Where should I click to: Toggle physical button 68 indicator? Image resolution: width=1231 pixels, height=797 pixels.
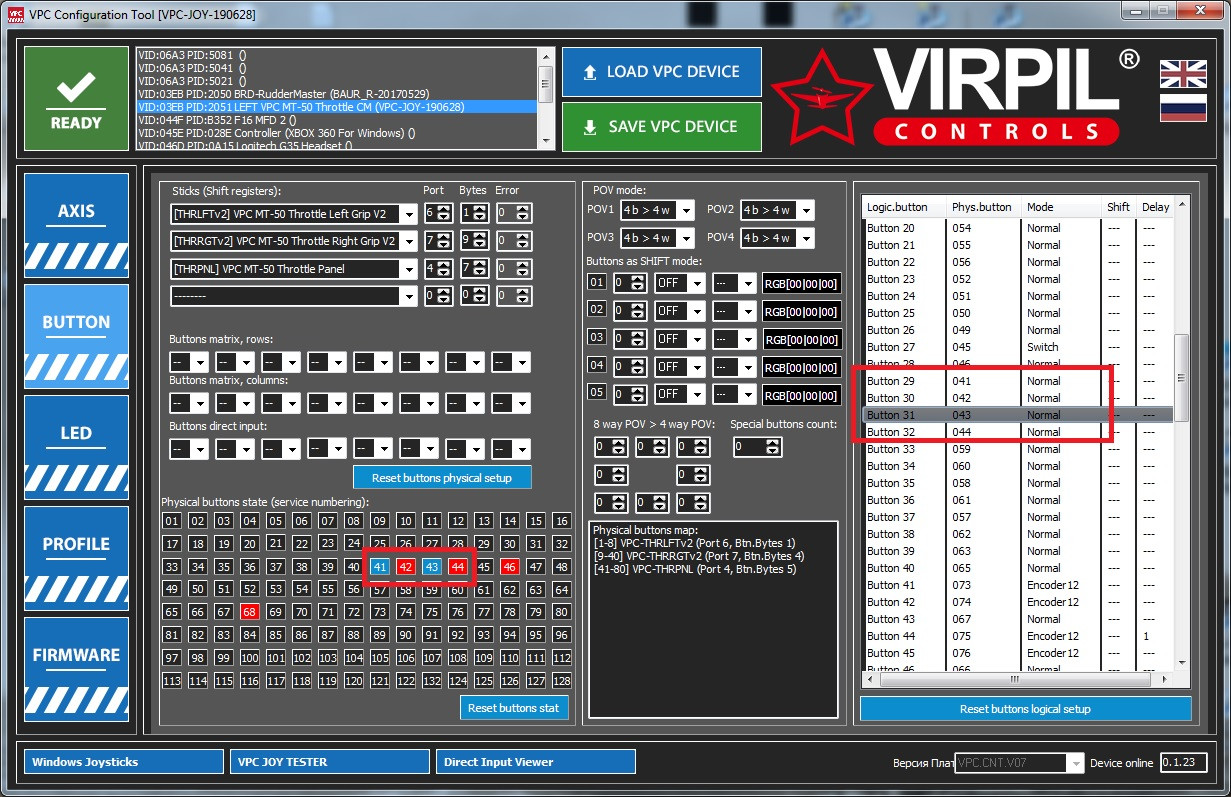point(250,612)
